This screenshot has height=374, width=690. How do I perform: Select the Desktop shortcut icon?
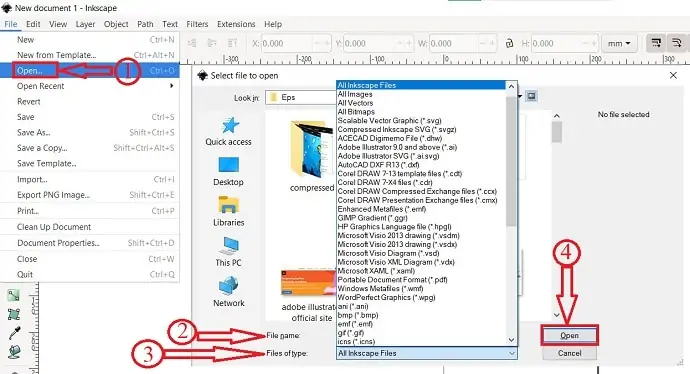228,165
